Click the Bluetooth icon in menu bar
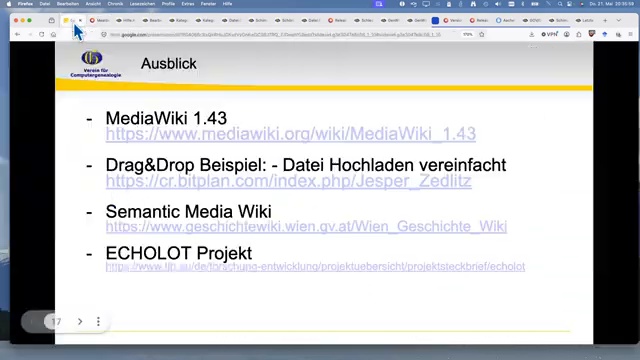Image resolution: width=640 pixels, height=360 pixels. point(523,4)
